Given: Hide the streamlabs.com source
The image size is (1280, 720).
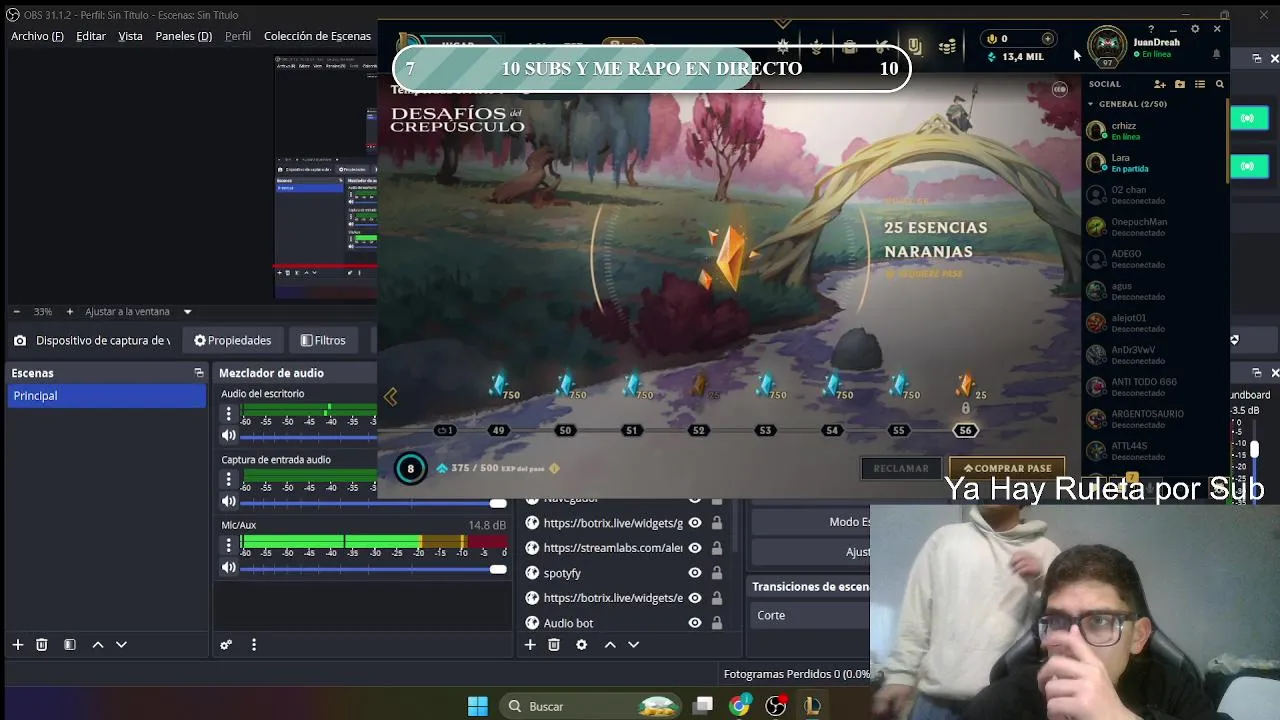Looking at the screenshot, I should [694, 548].
